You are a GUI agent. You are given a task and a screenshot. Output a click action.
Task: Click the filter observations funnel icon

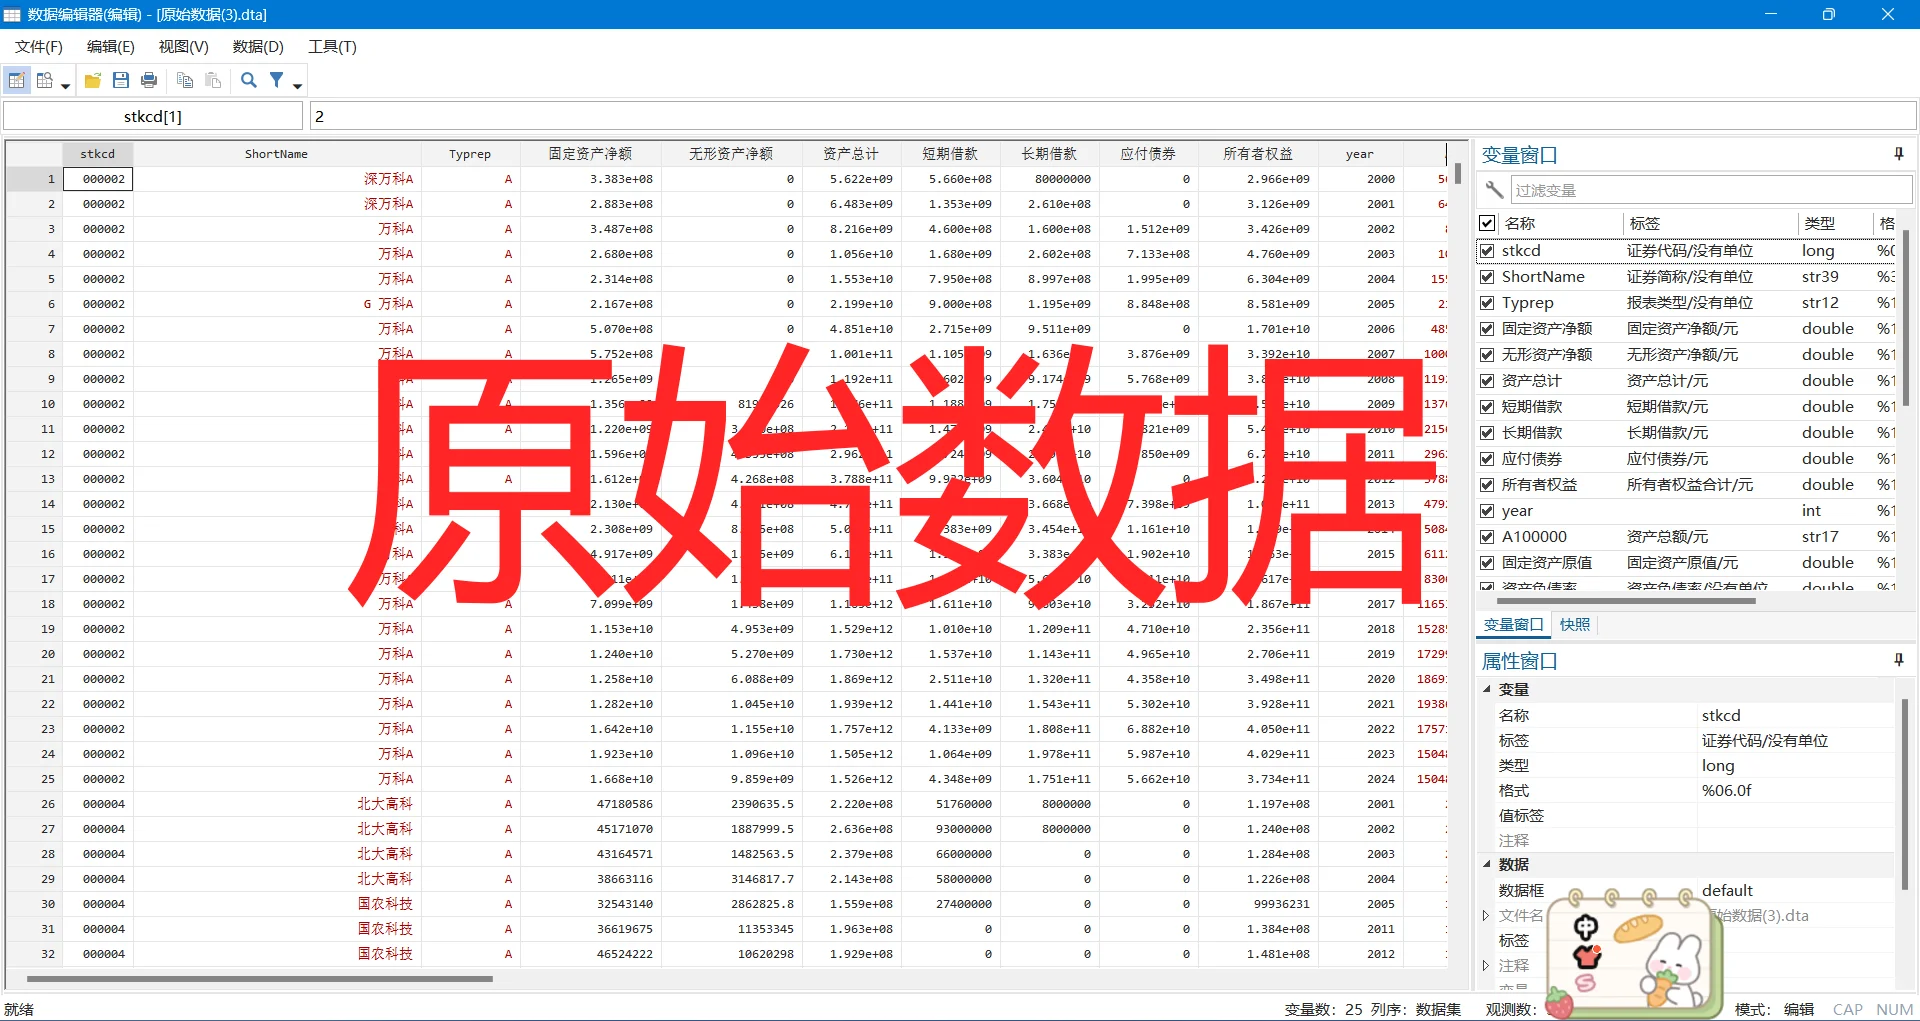pyautogui.click(x=277, y=81)
